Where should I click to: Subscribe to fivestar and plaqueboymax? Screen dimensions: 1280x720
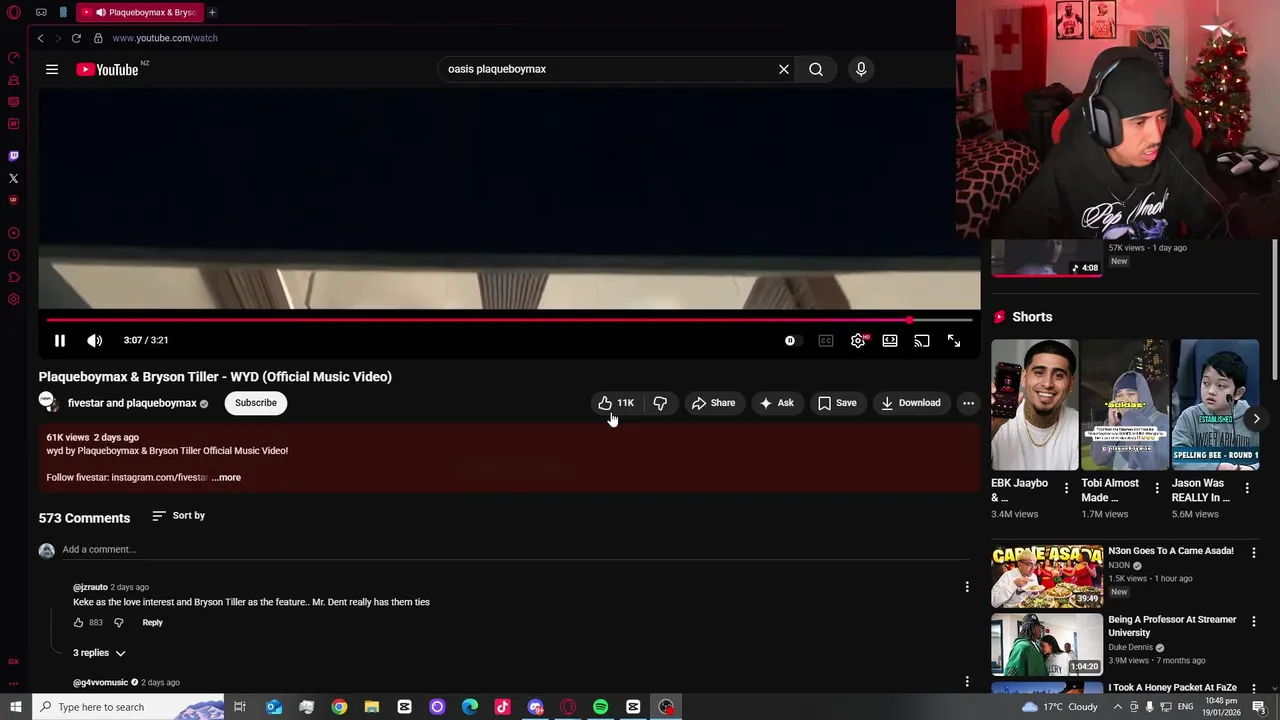point(256,403)
